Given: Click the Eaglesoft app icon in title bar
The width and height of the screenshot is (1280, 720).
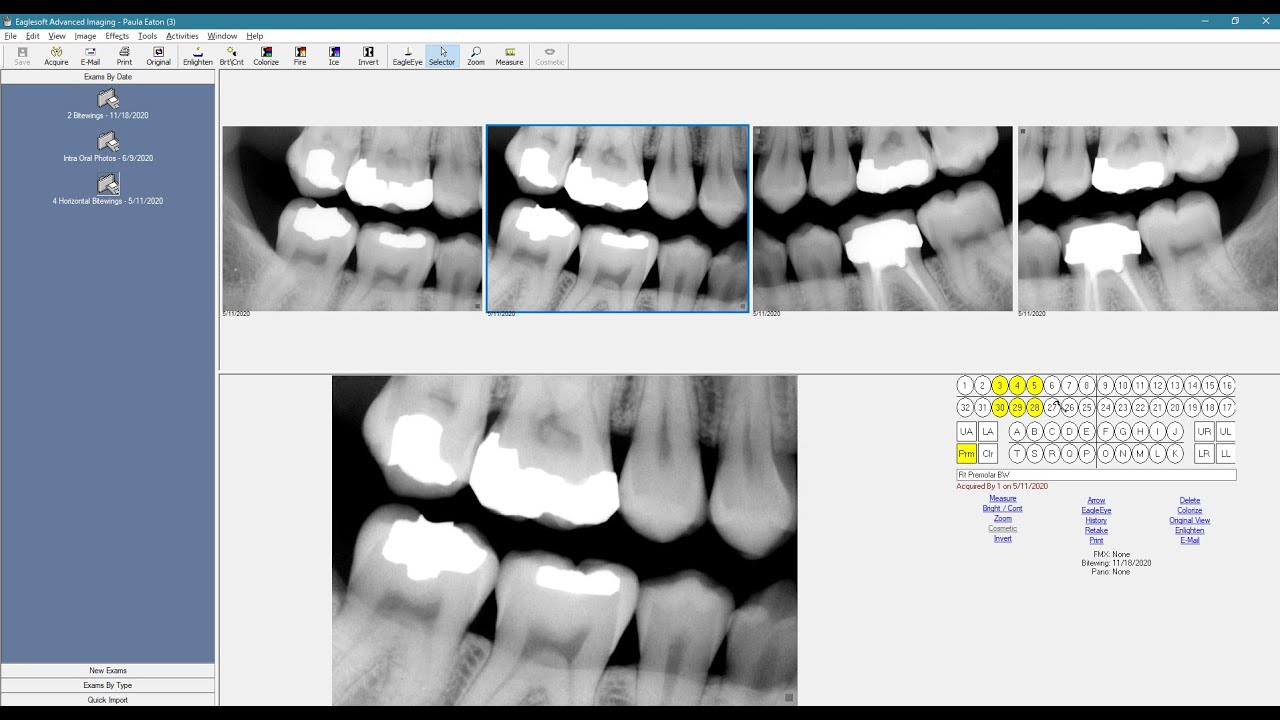Looking at the screenshot, I should pos(7,21).
